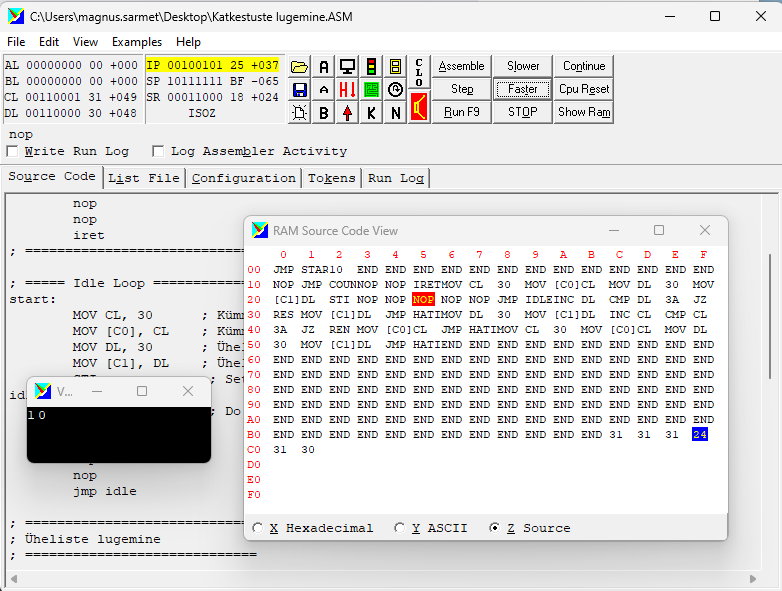Click the black VDU output display area

click(x=119, y=434)
